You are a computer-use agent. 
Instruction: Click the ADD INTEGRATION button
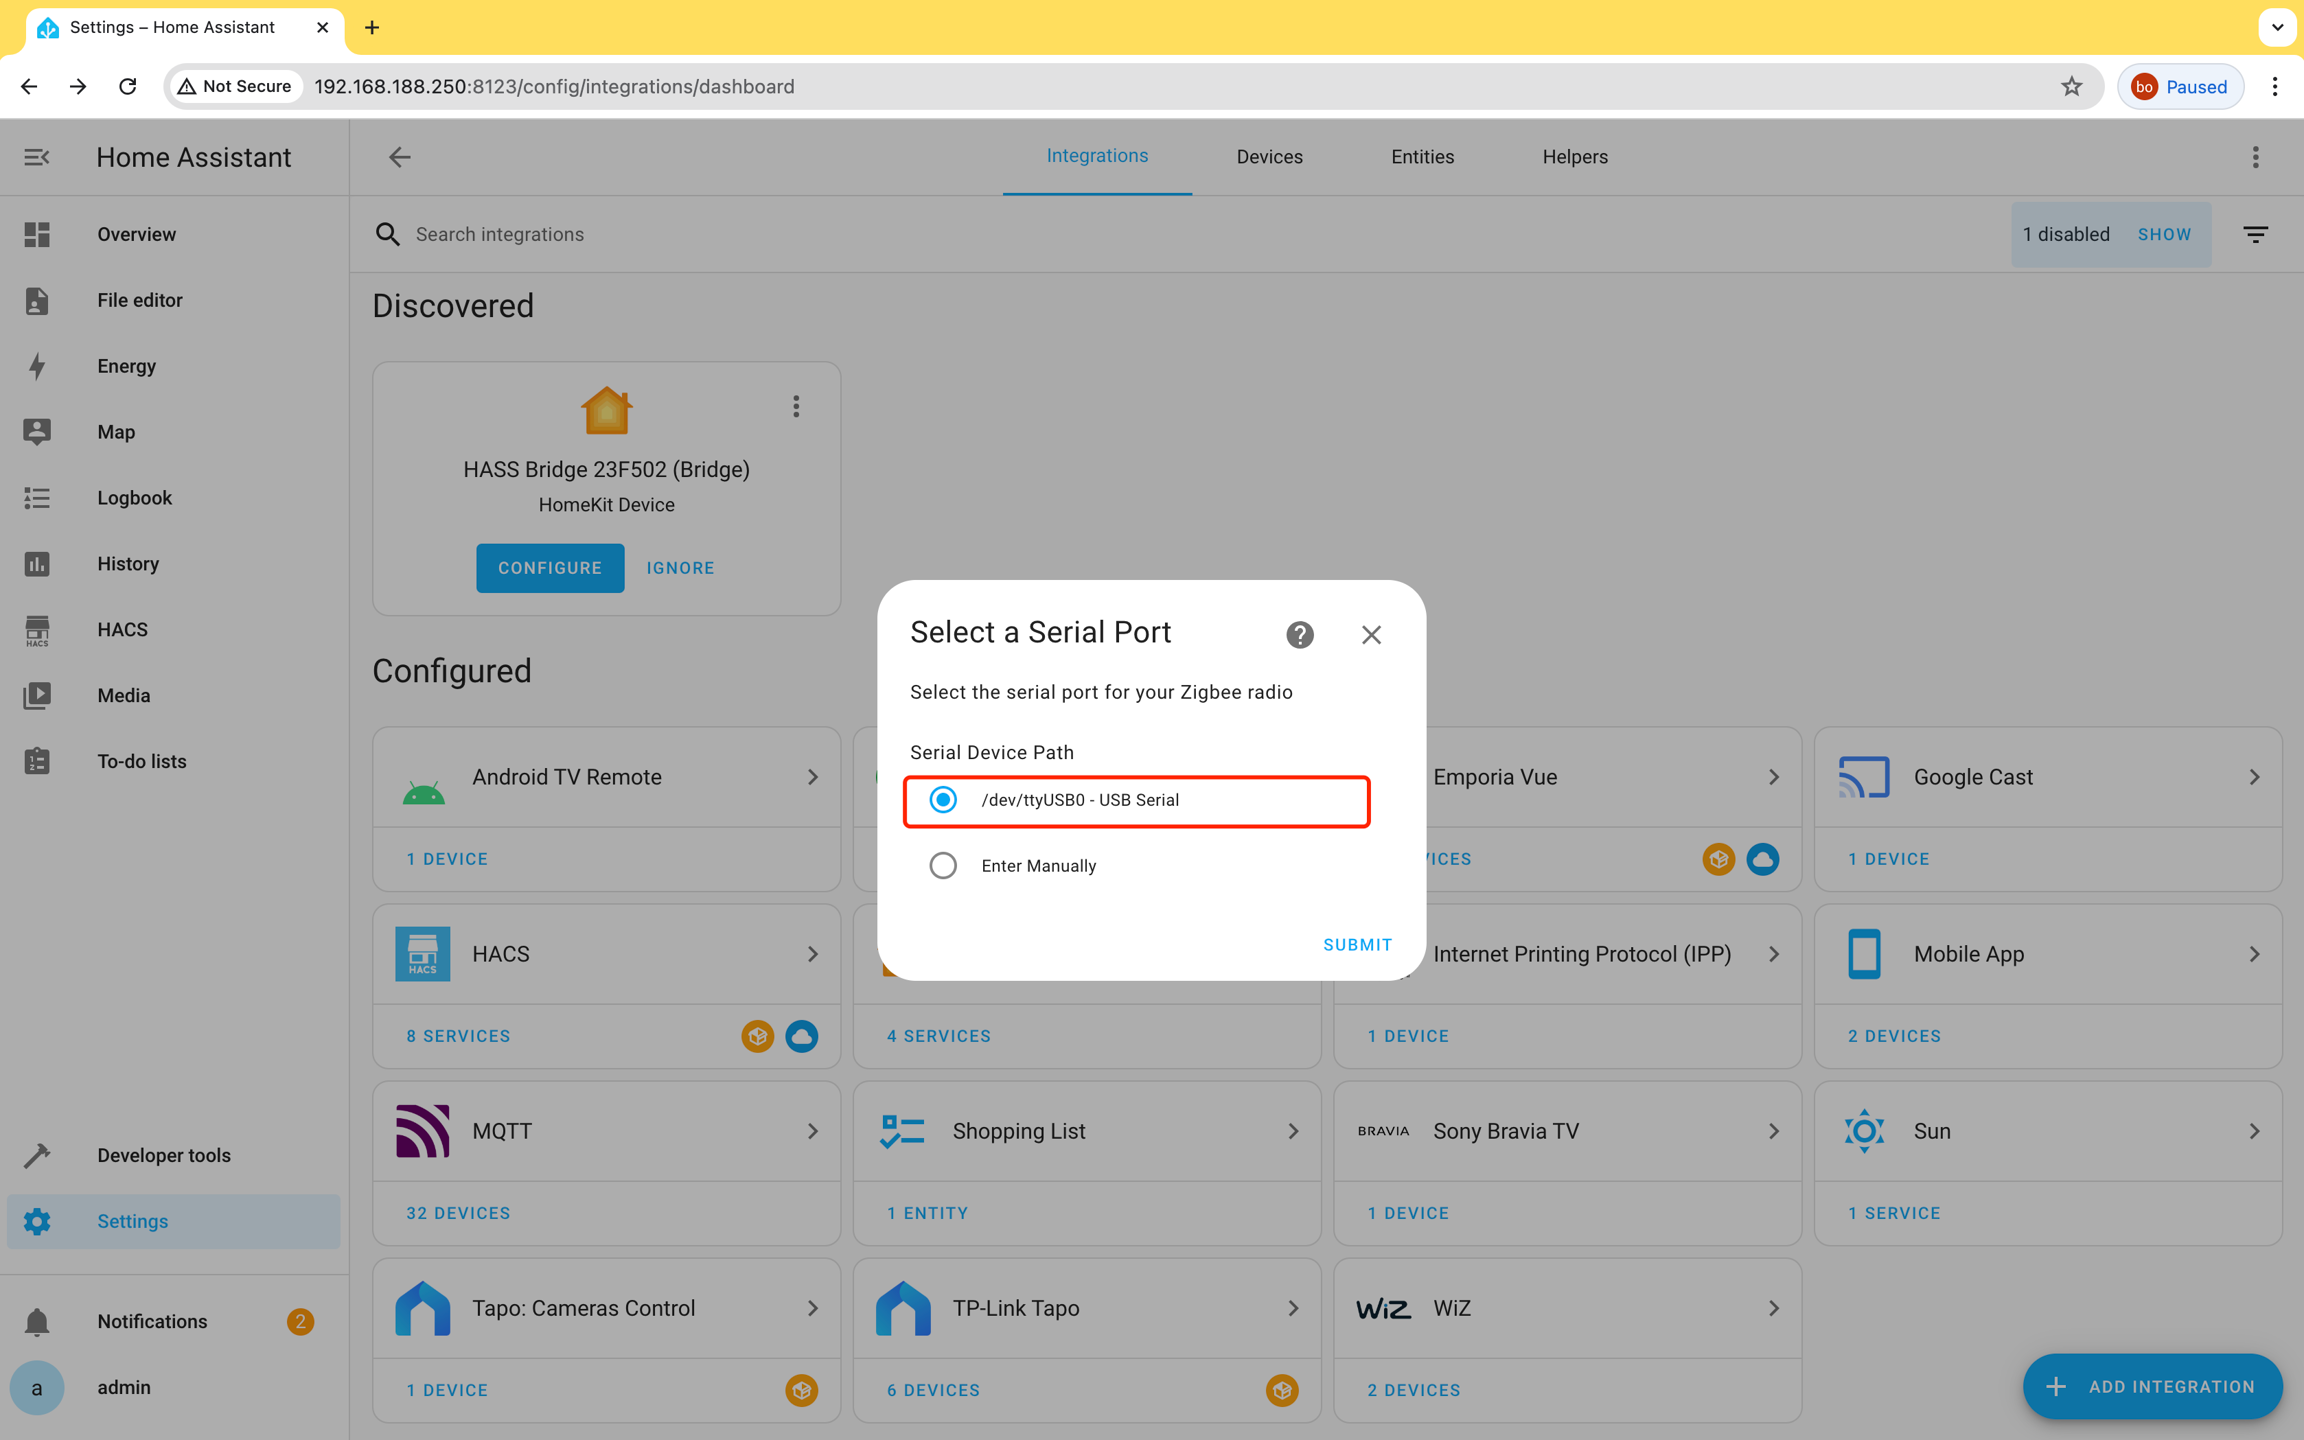tap(2152, 1386)
